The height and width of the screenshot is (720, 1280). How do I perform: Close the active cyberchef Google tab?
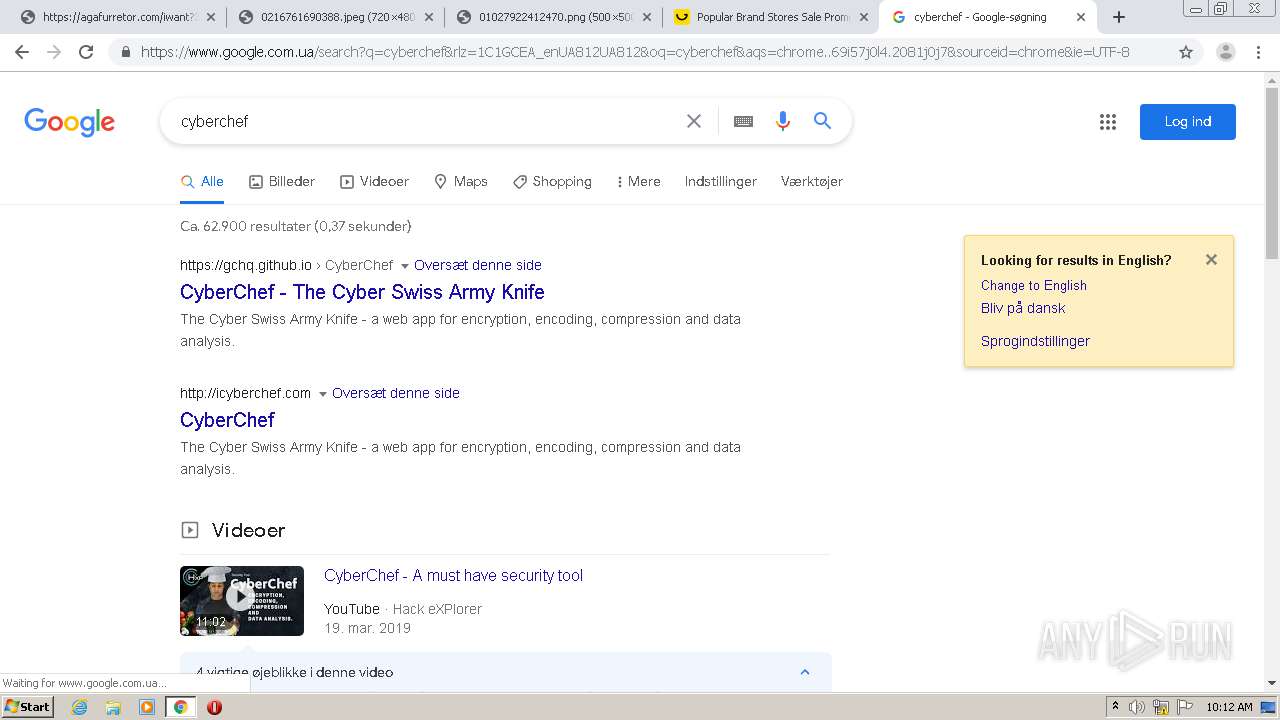(1081, 17)
